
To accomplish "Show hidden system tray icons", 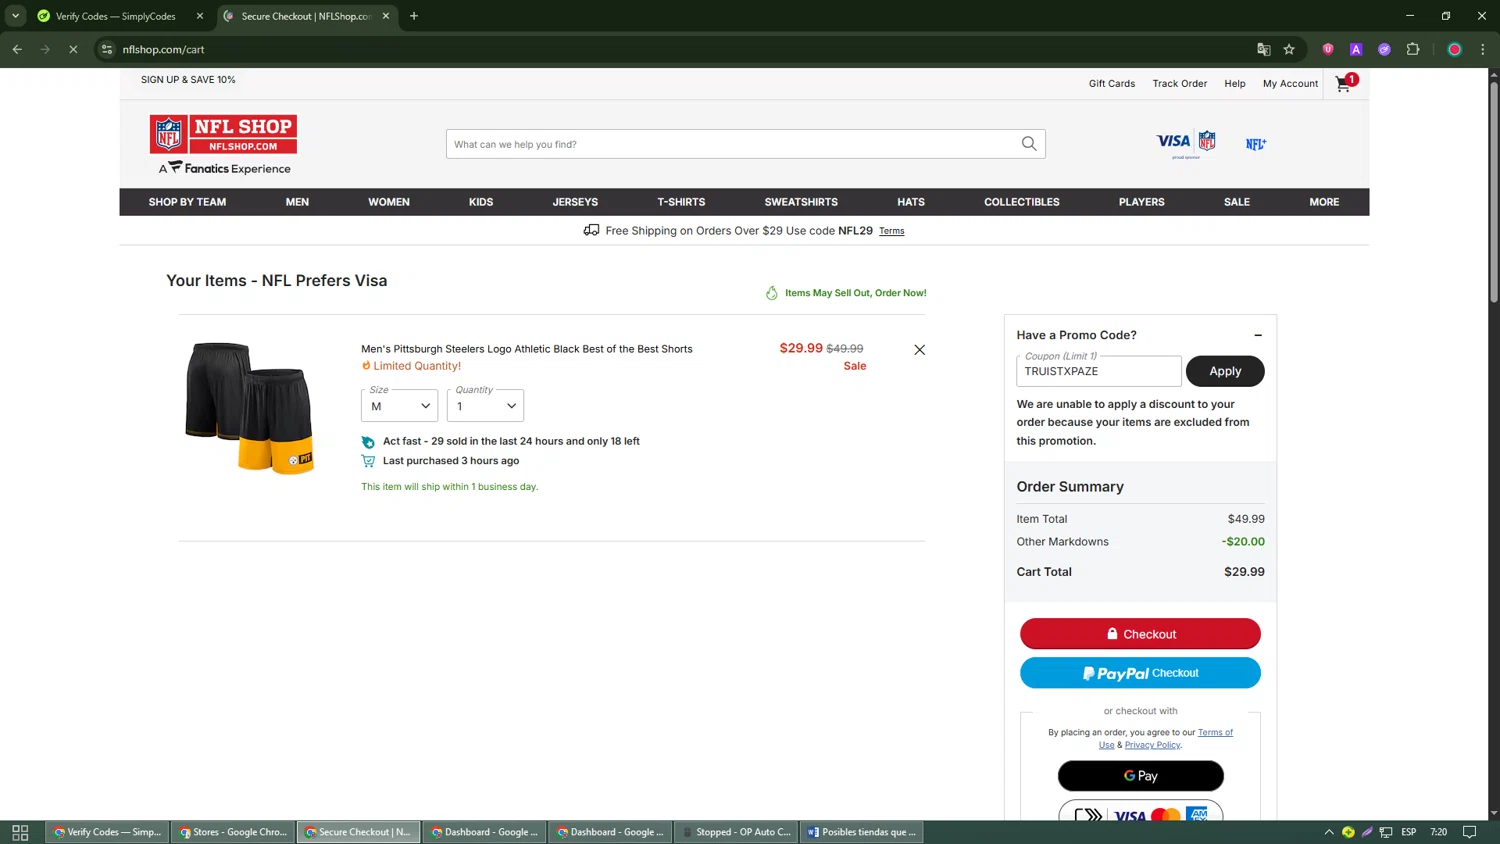I will 1329,832.
